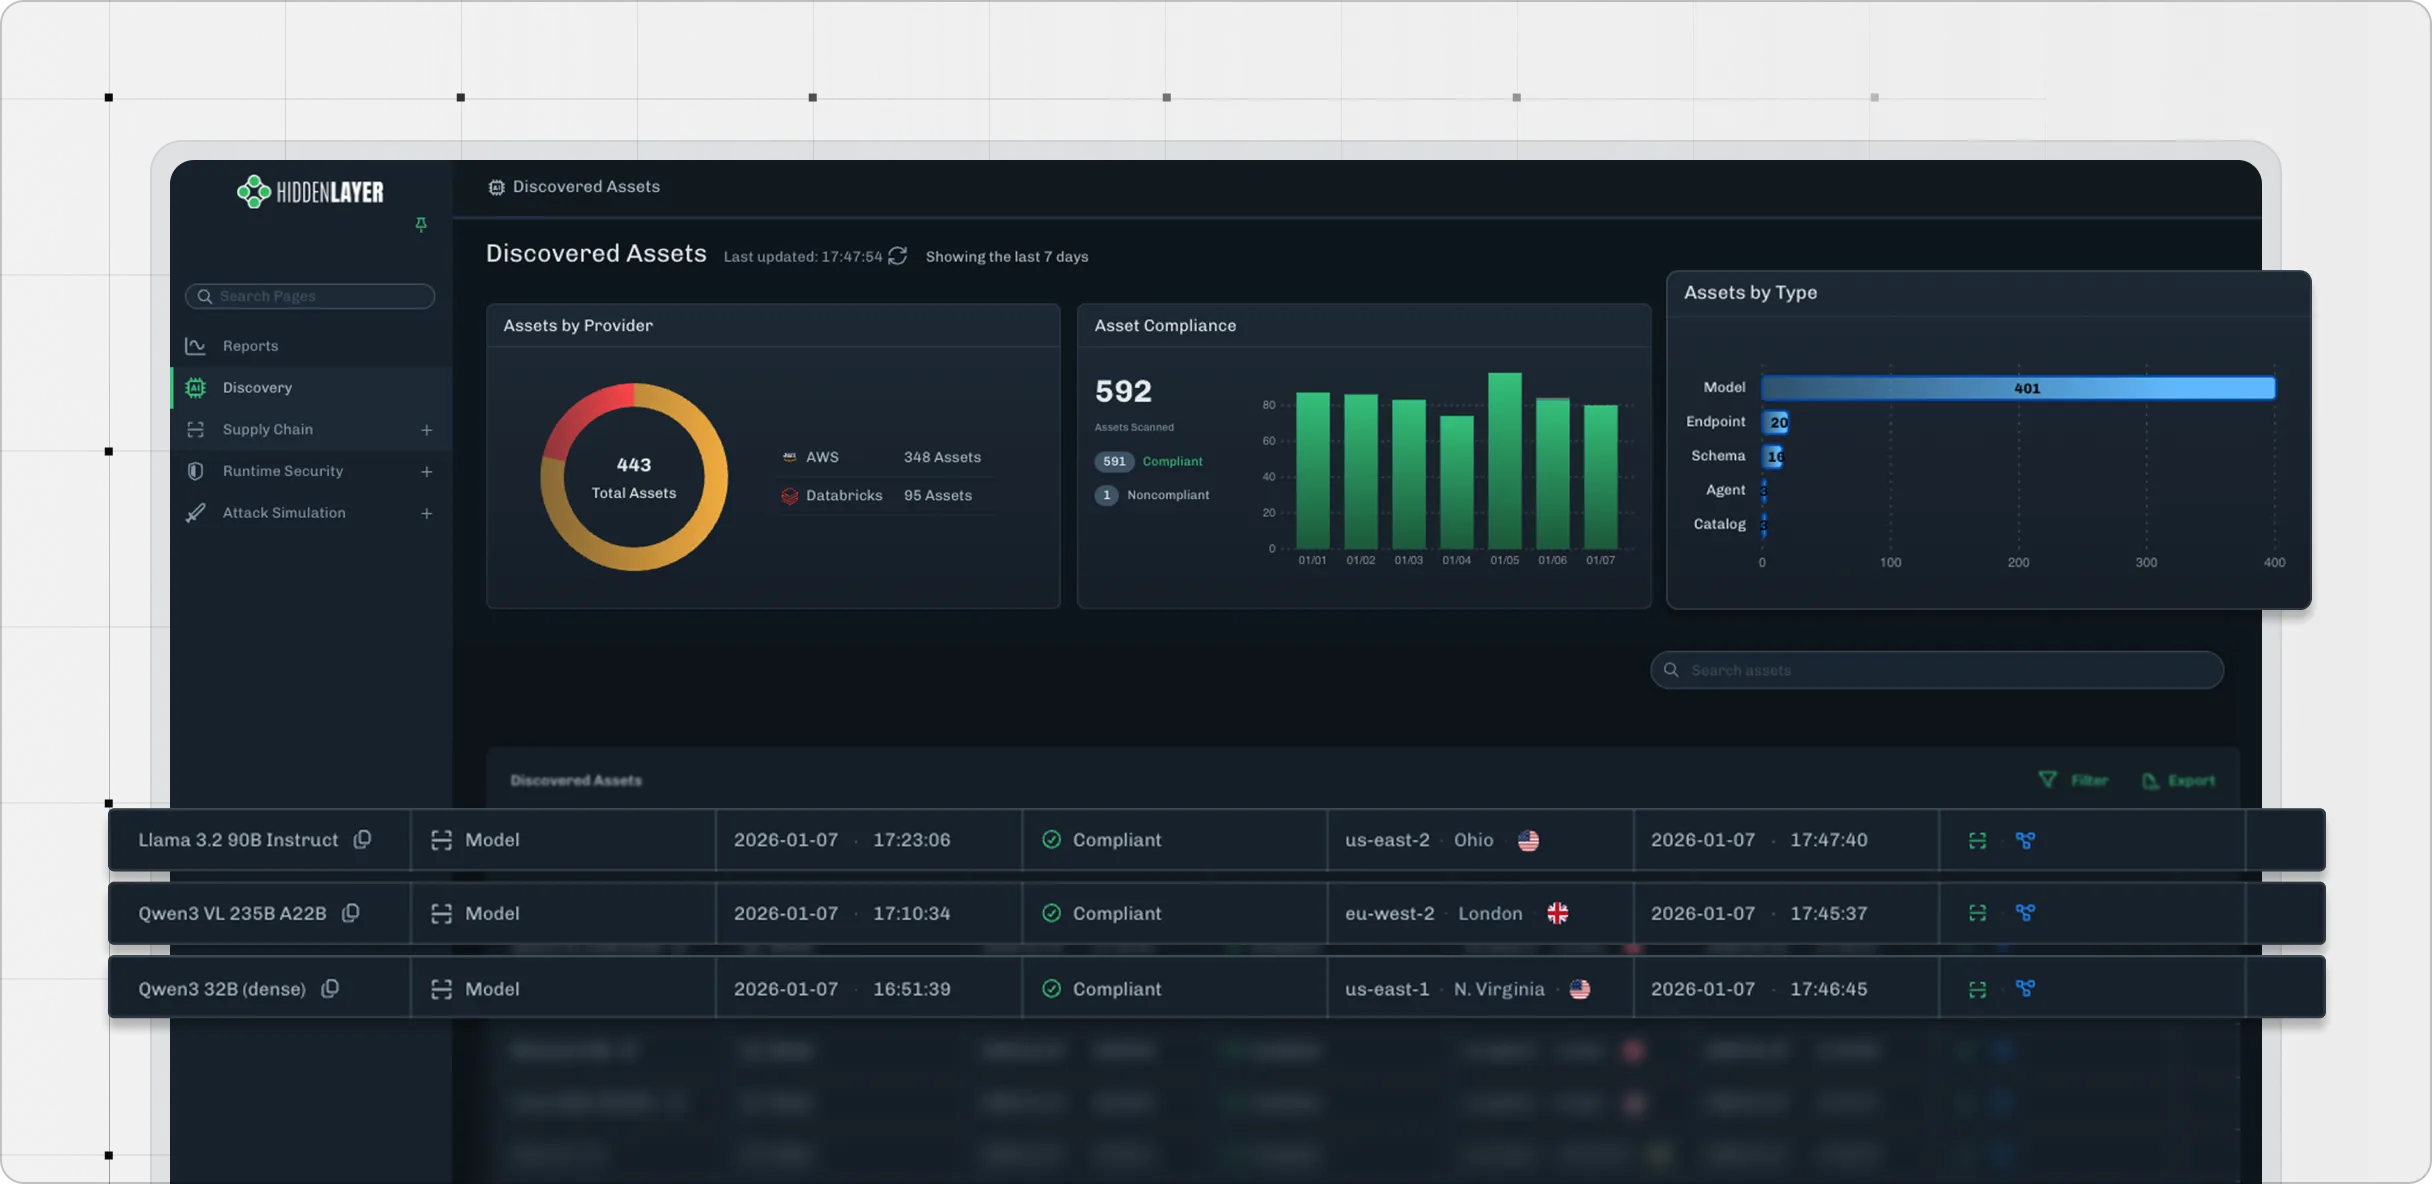2432x1184 pixels.
Task: Expand the Runtime Security section
Action: pos(426,472)
